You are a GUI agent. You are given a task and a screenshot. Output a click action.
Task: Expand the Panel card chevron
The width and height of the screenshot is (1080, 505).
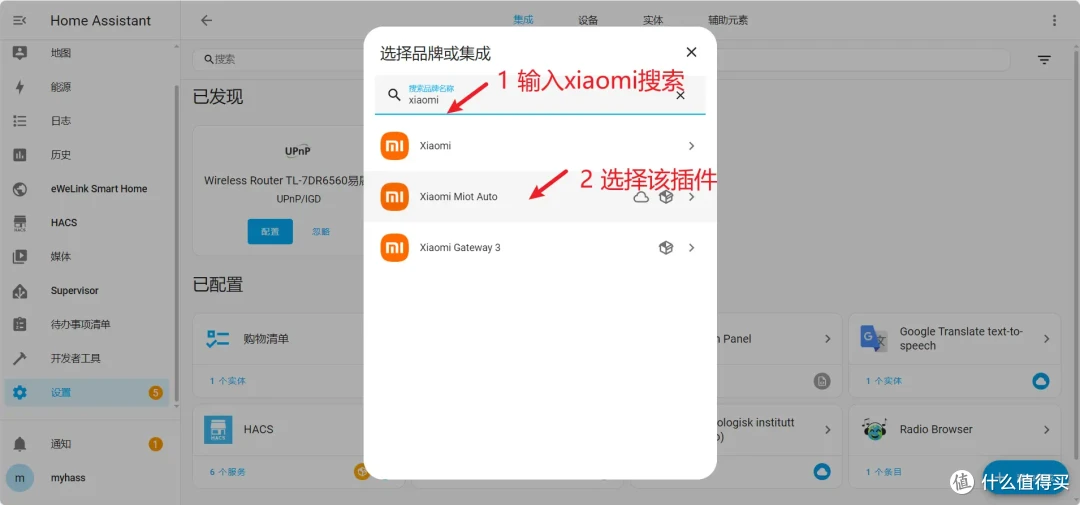click(828, 339)
